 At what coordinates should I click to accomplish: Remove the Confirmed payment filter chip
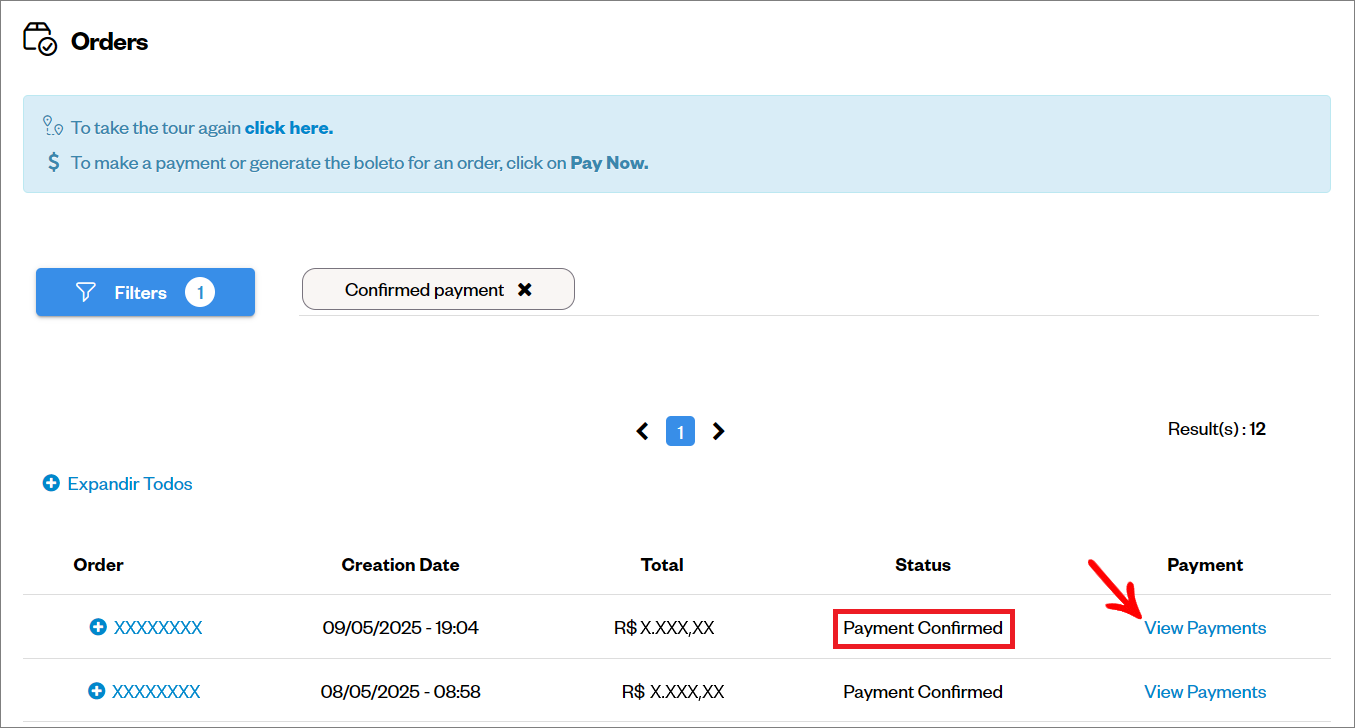[525, 289]
